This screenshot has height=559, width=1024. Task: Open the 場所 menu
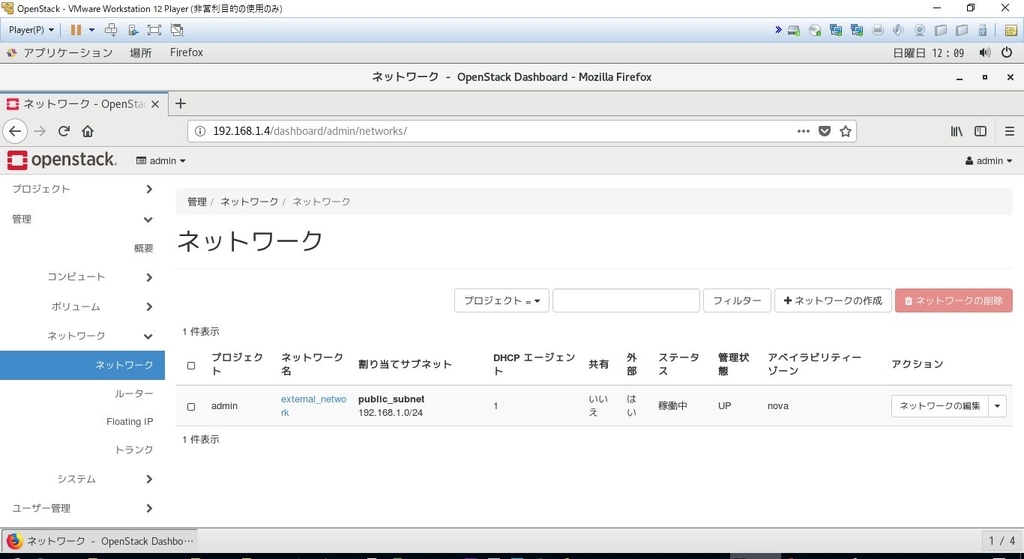tap(140, 53)
